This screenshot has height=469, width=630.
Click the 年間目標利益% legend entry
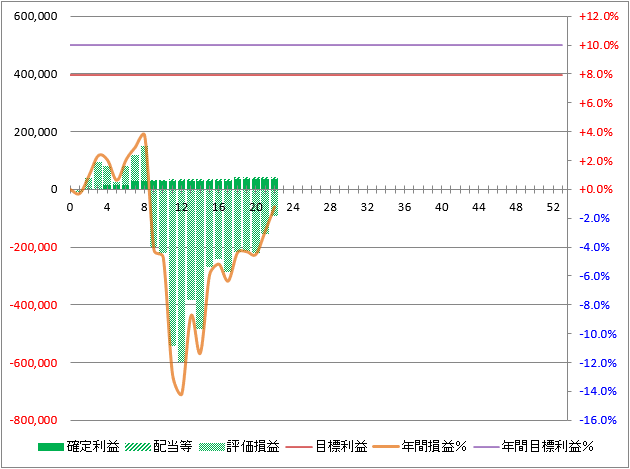534,446
